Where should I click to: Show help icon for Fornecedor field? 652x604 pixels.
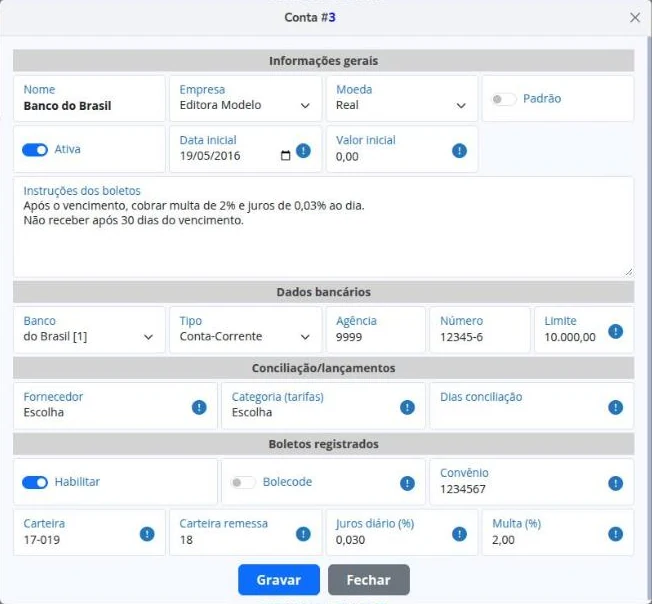[x=199, y=407]
